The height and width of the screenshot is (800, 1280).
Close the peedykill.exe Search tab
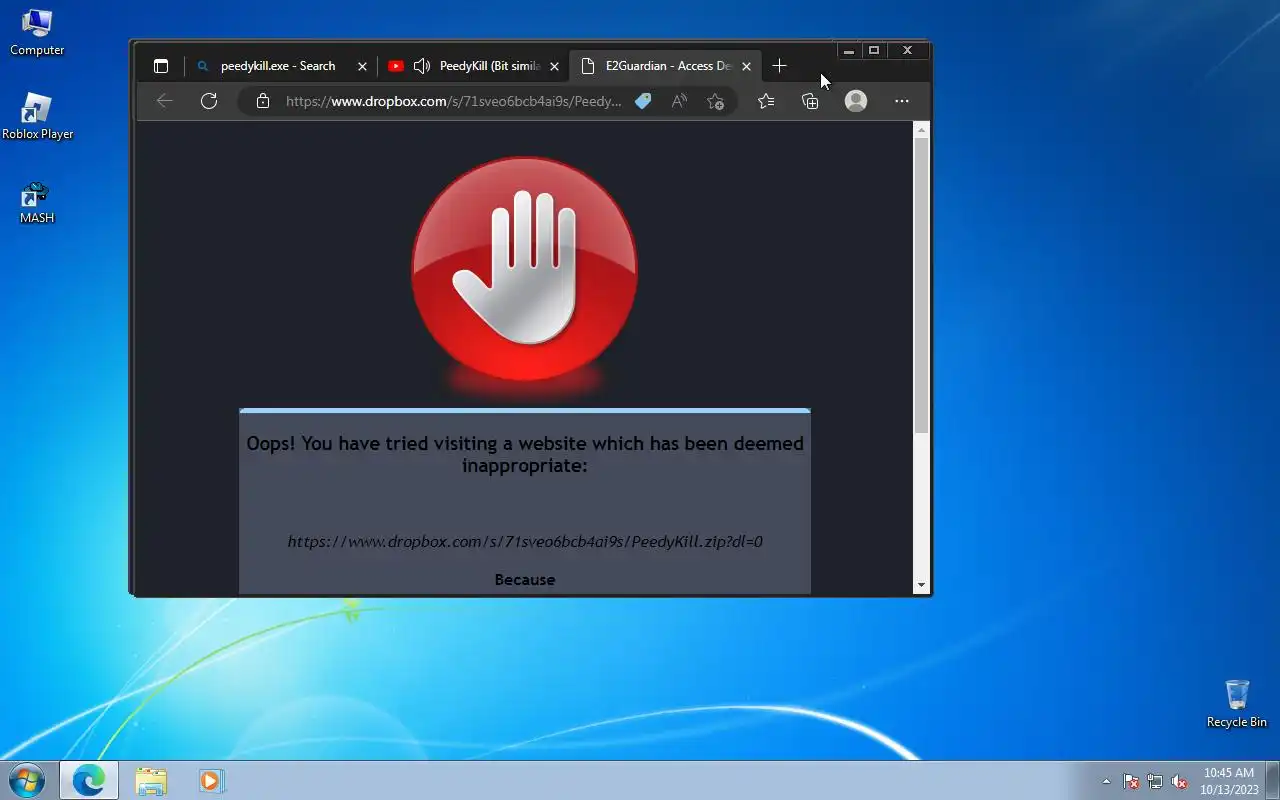click(x=362, y=66)
